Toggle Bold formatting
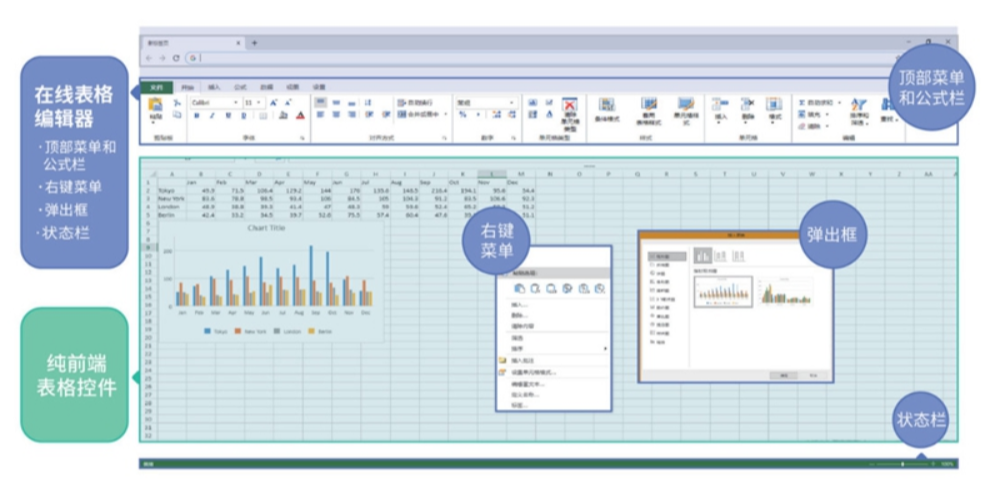Screen dimensions: 999x486 click(x=197, y=115)
